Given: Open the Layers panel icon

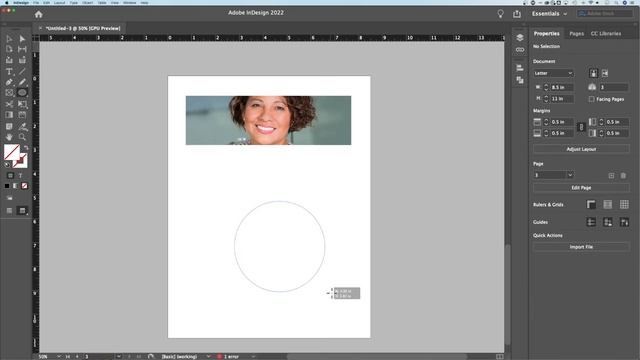Looking at the screenshot, I should tap(520, 38).
